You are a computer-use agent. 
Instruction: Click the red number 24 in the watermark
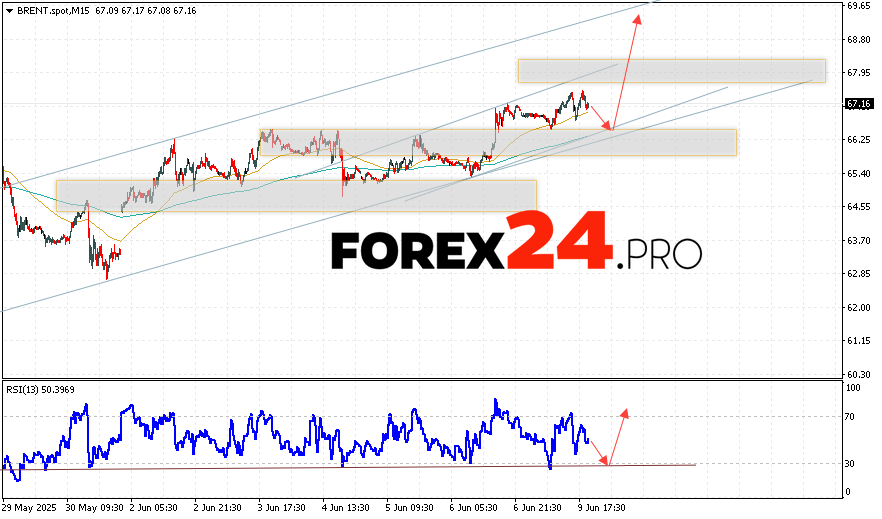(557, 241)
